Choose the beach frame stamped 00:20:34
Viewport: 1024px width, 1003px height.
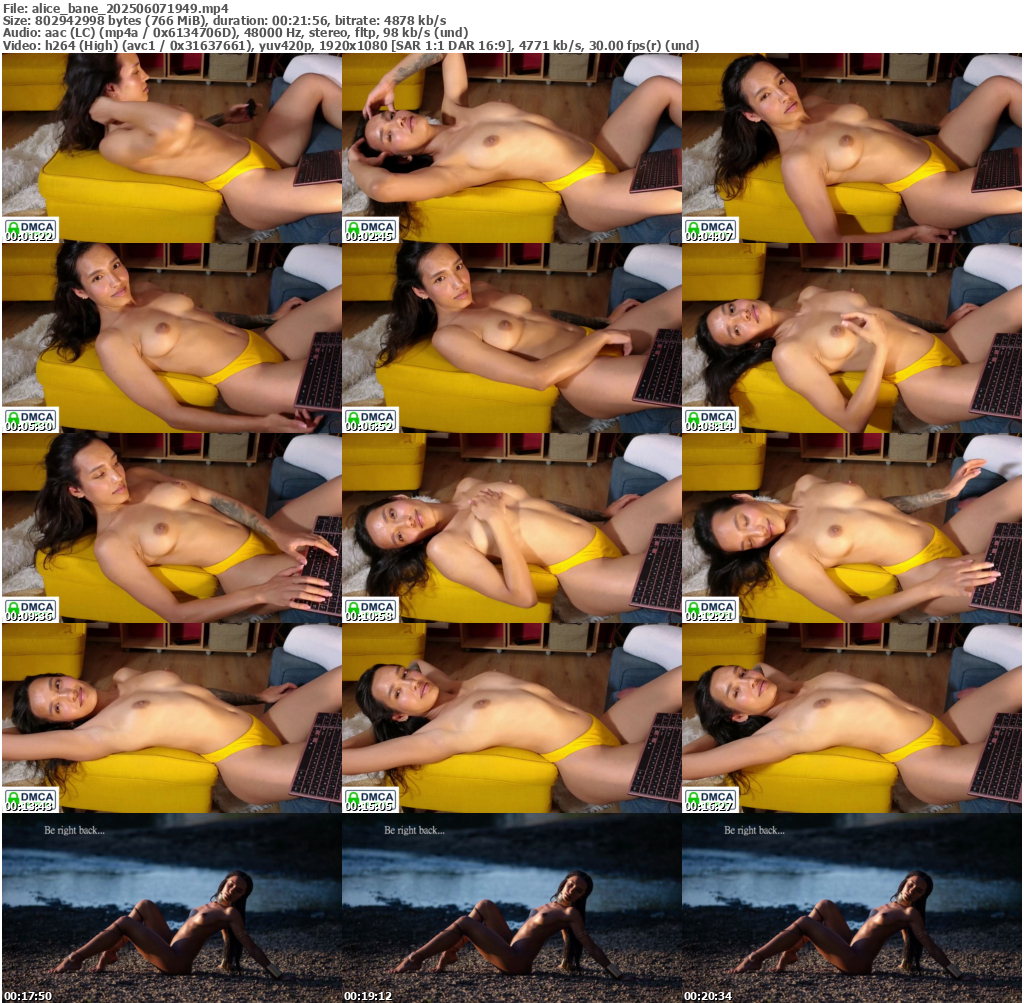click(x=852, y=908)
